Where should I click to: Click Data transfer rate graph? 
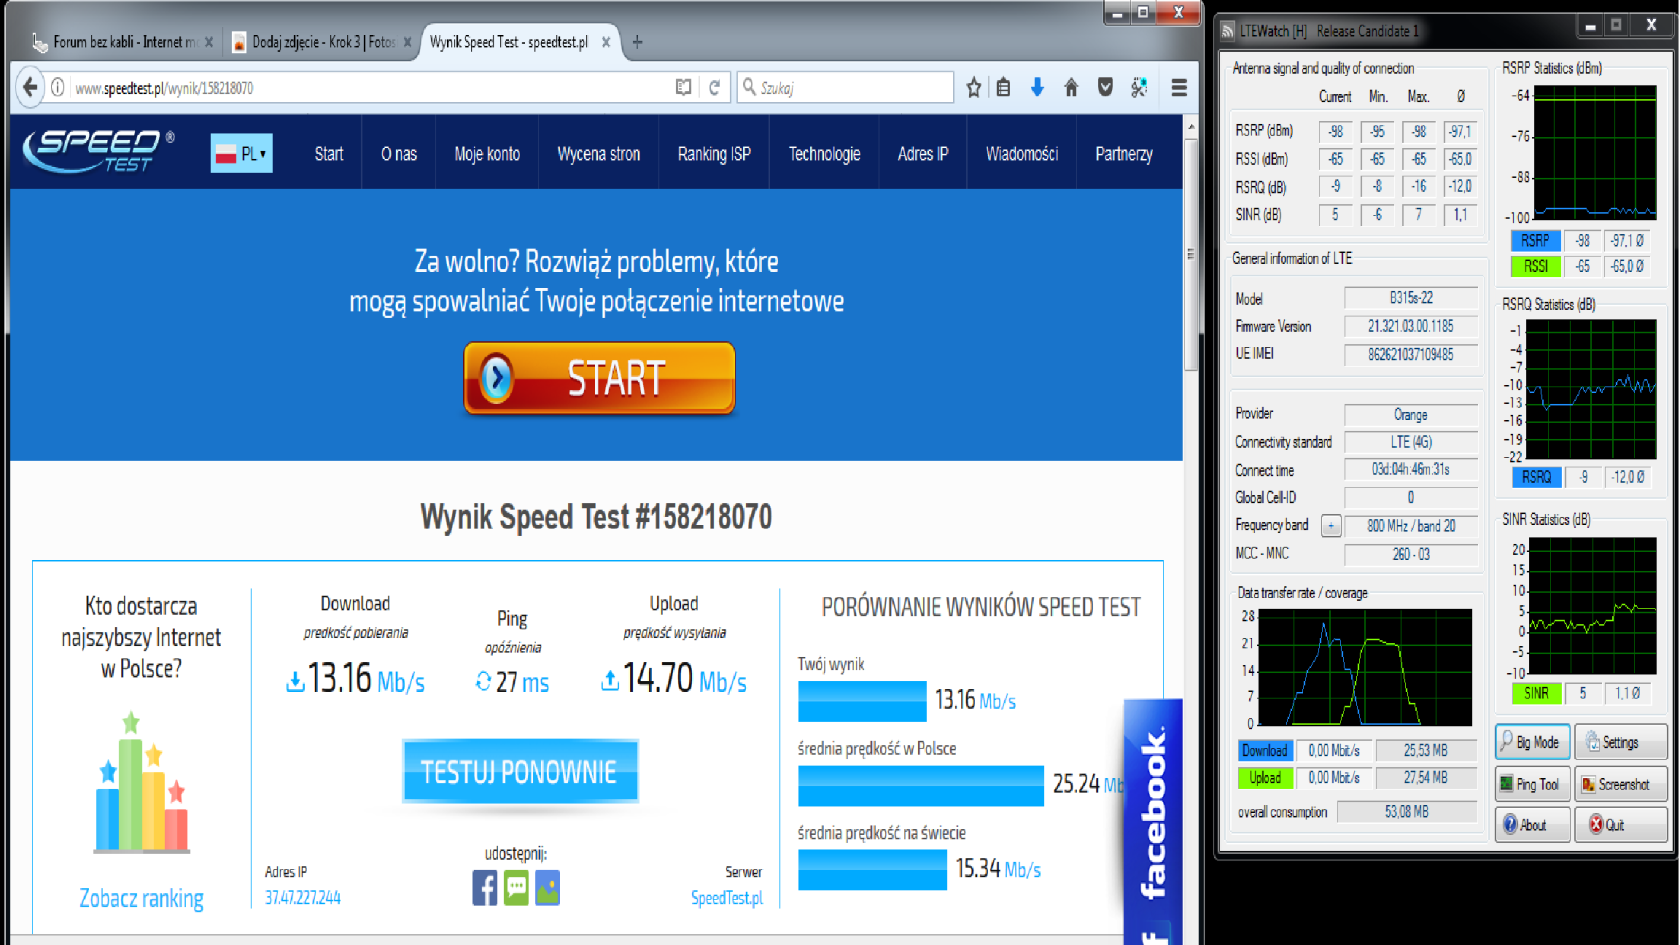pos(1365,667)
